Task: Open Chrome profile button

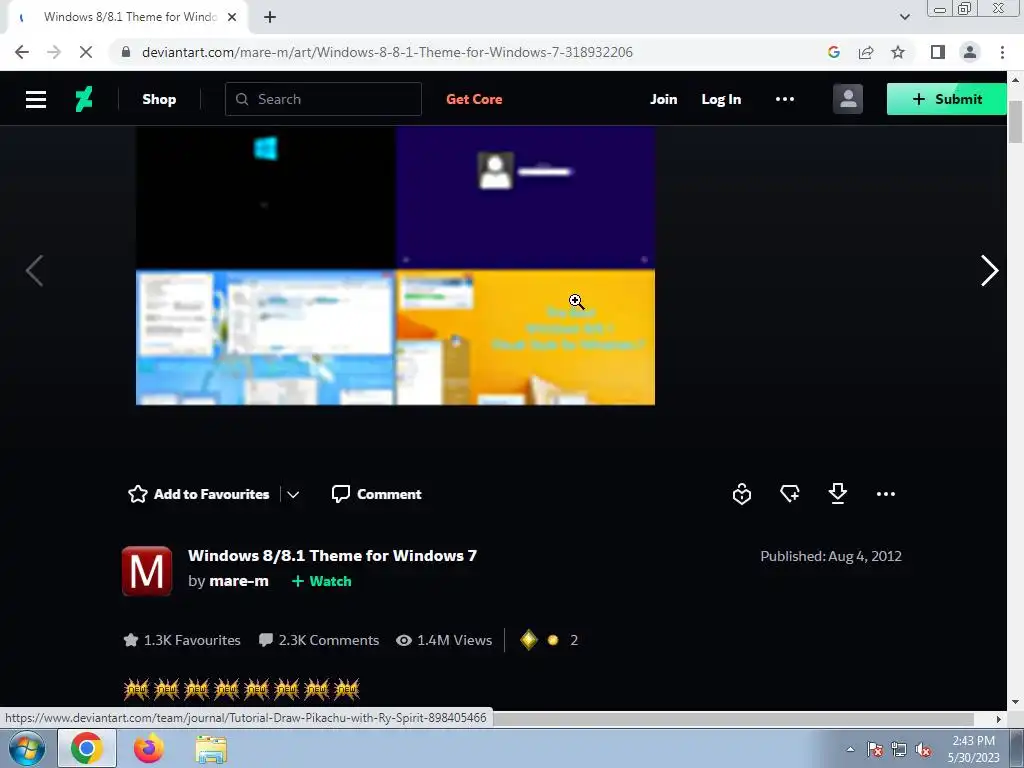Action: pos(970,52)
